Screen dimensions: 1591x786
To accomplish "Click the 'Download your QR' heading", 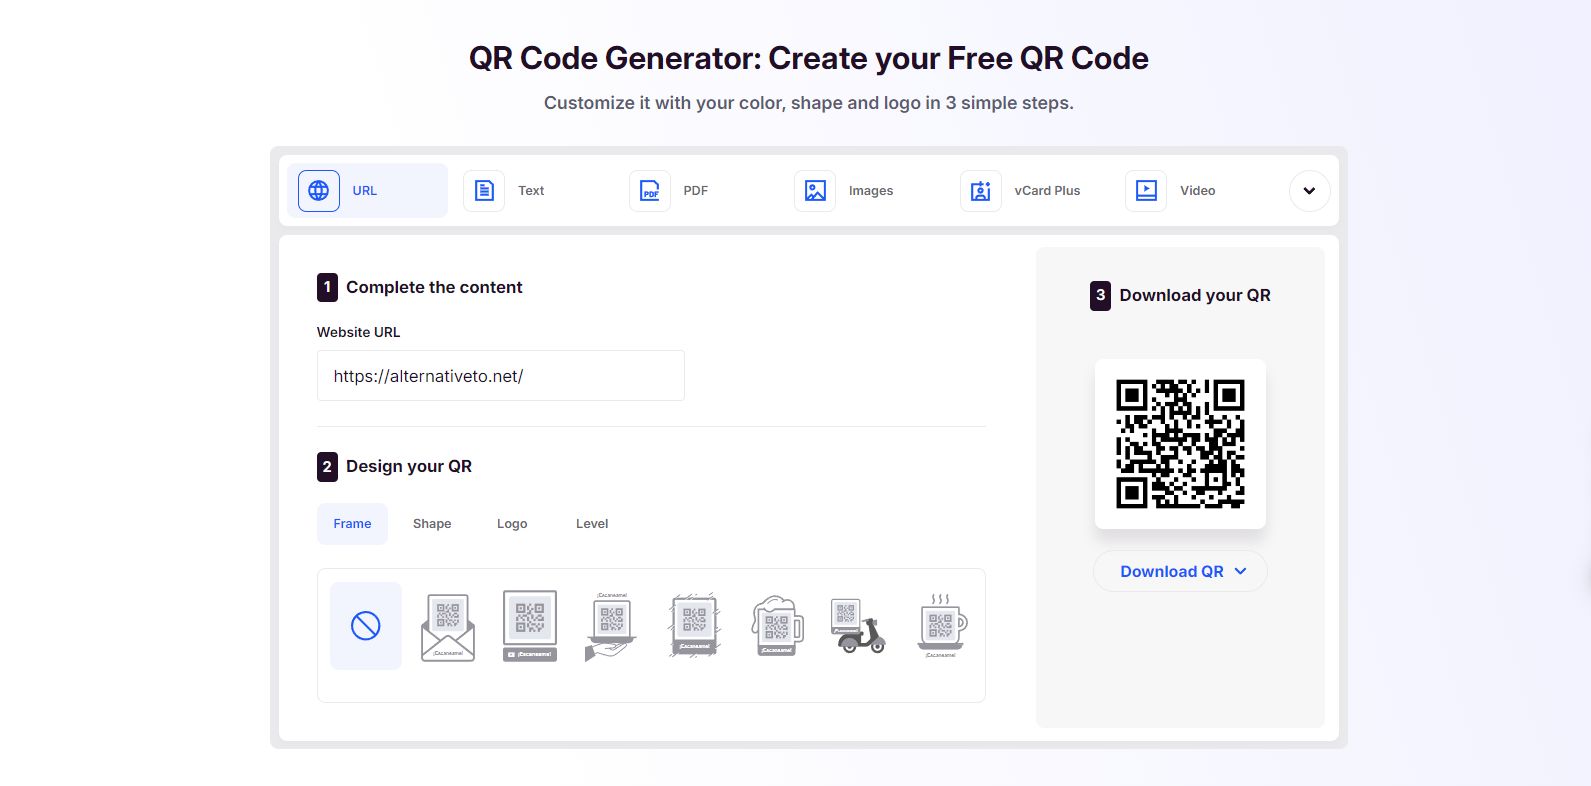I will [x=1195, y=295].
